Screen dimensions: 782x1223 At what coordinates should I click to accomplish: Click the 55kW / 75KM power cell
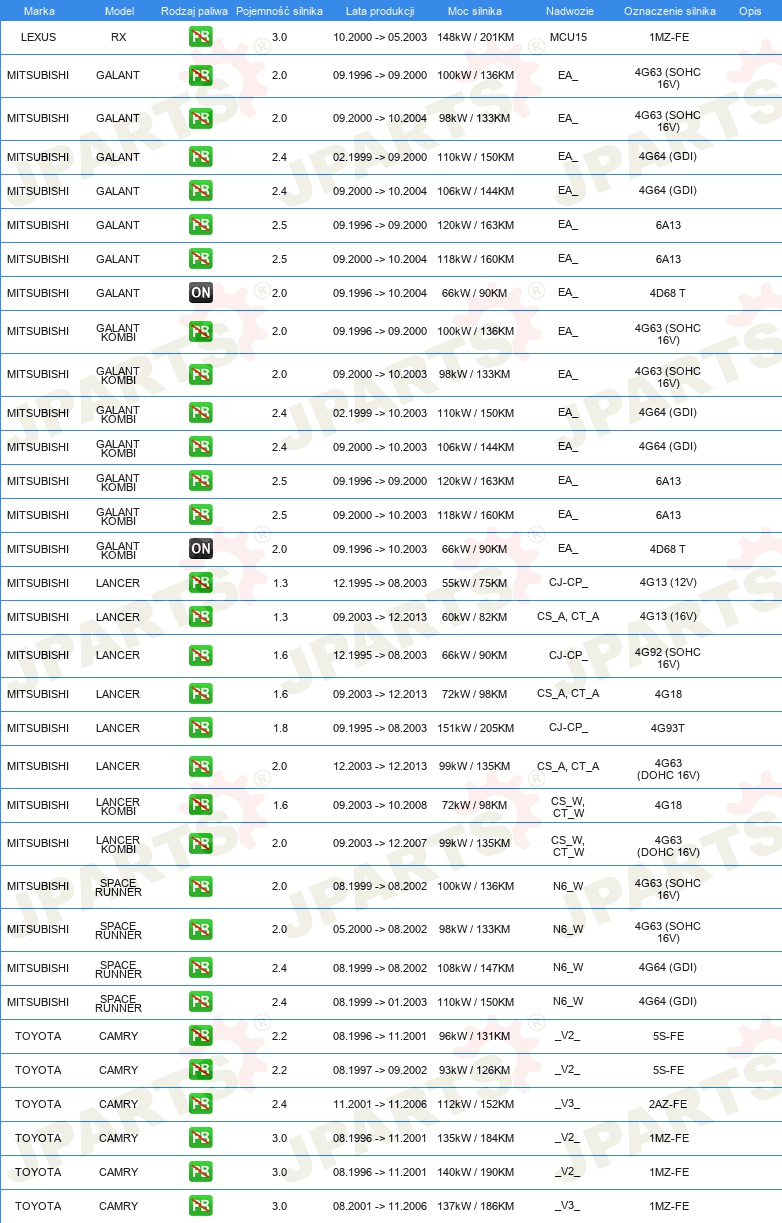click(x=476, y=583)
